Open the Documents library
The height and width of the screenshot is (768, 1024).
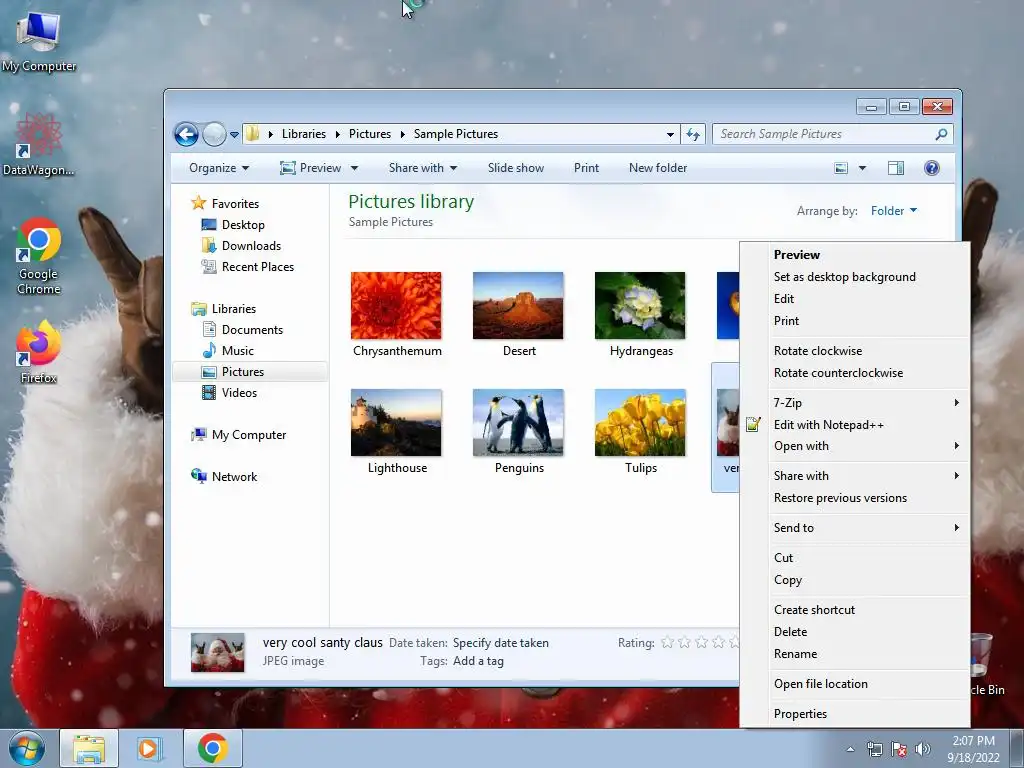252,330
